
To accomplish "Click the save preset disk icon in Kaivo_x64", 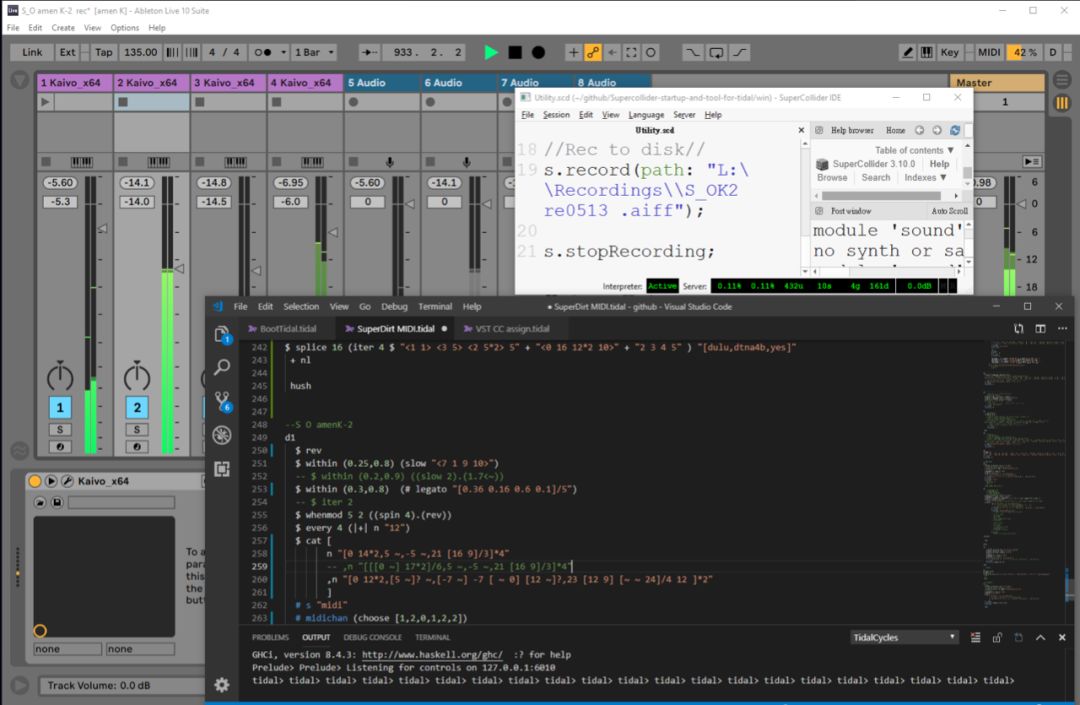I will (57, 503).
